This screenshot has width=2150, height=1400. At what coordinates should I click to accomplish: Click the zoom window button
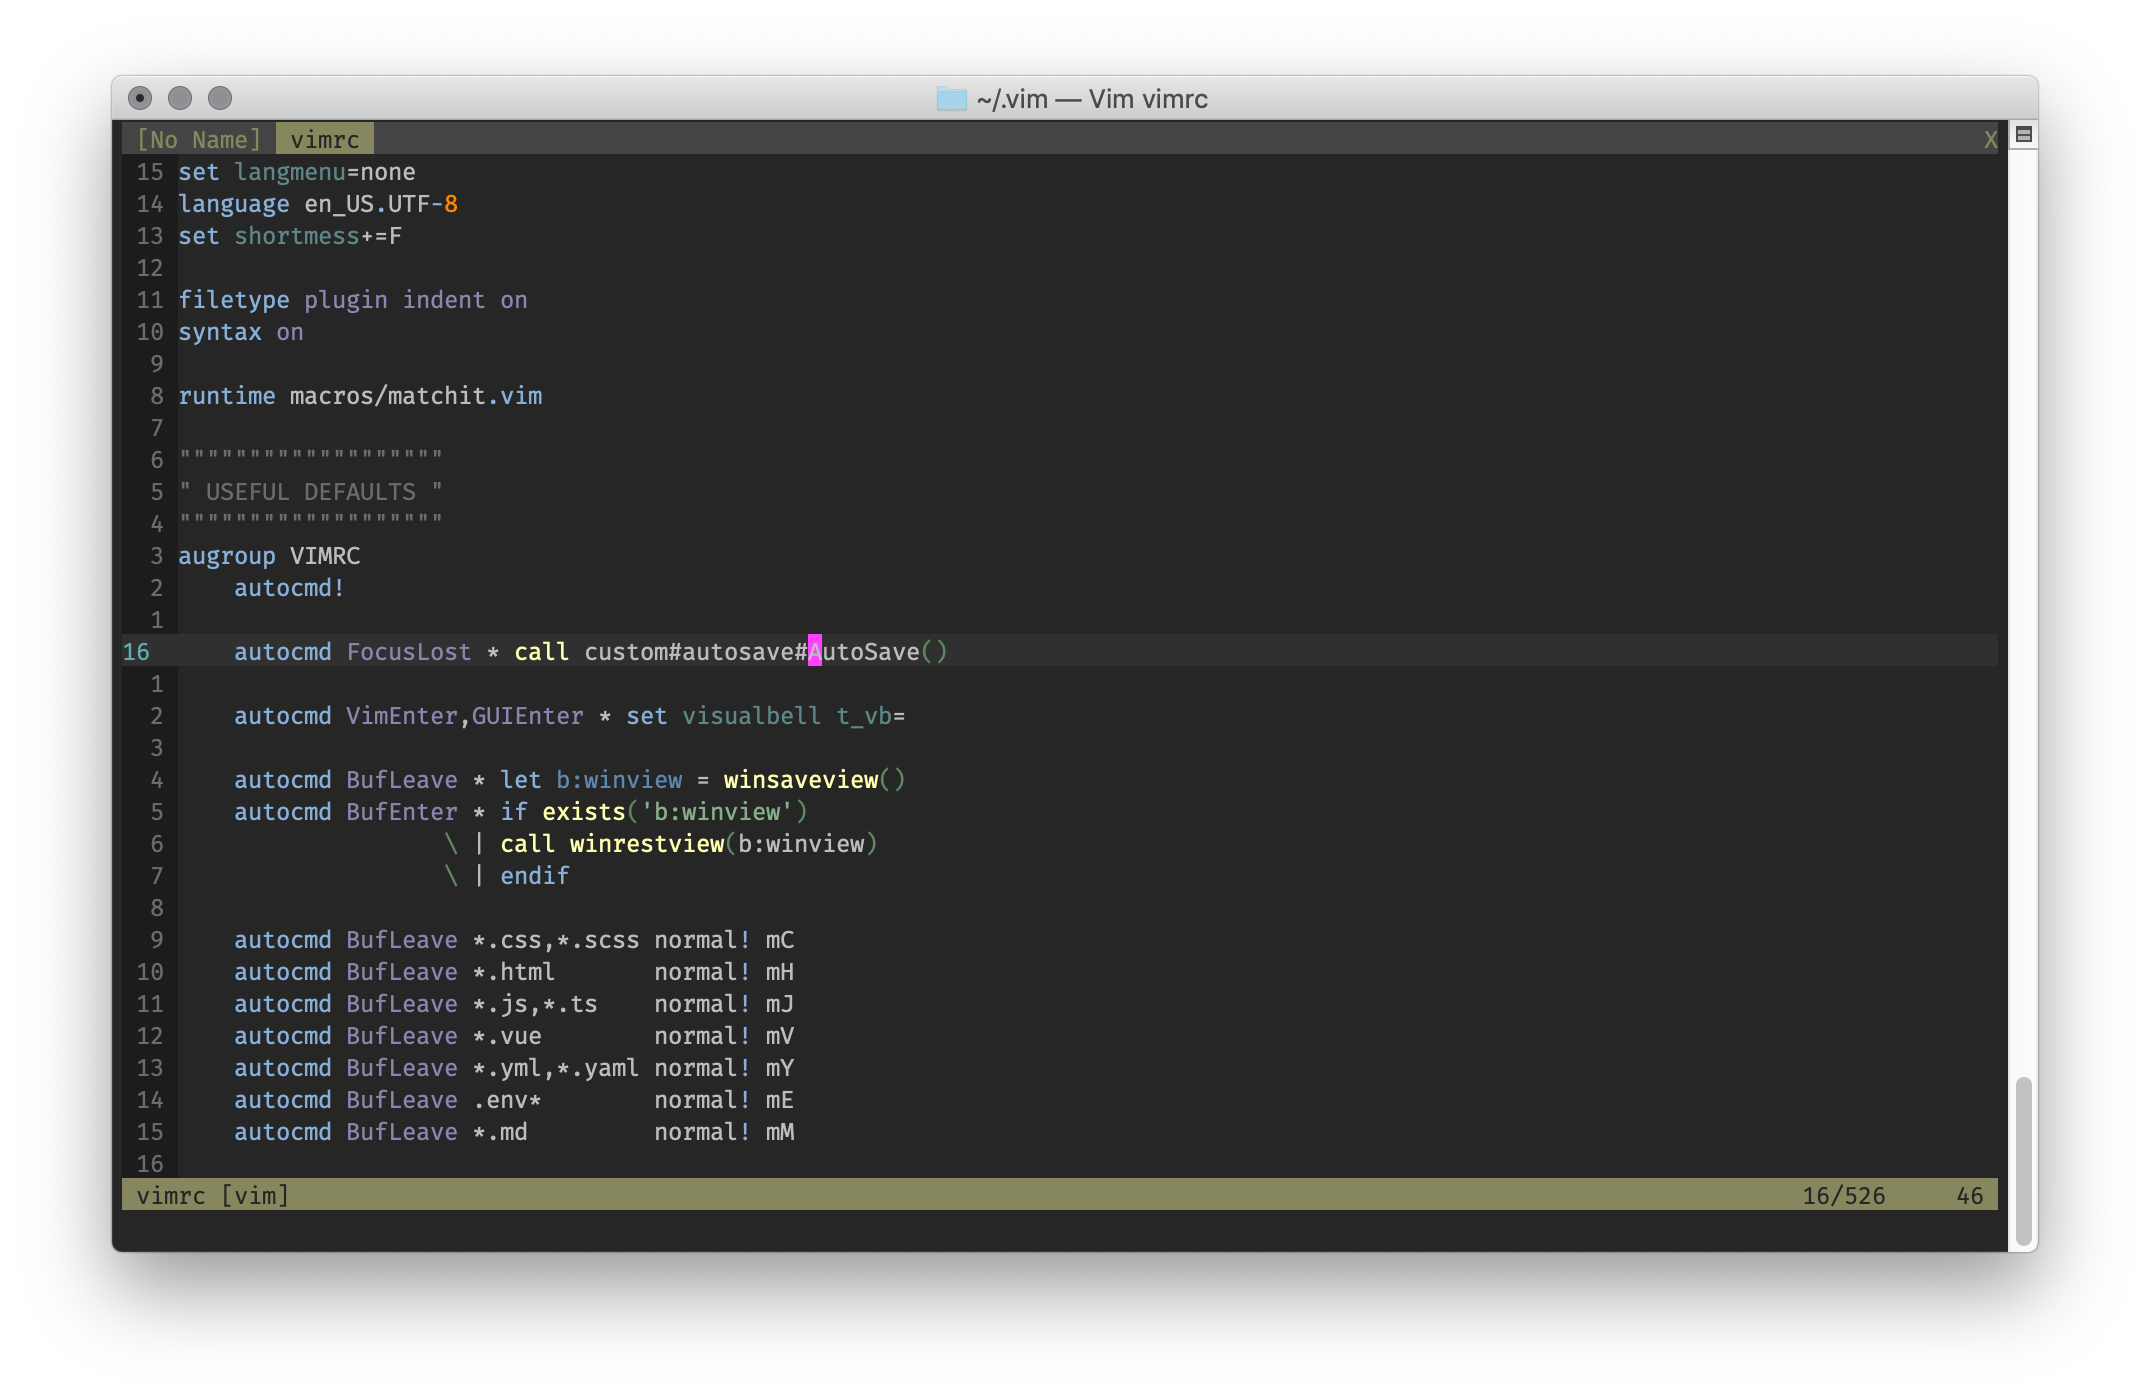click(x=220, y=98)
